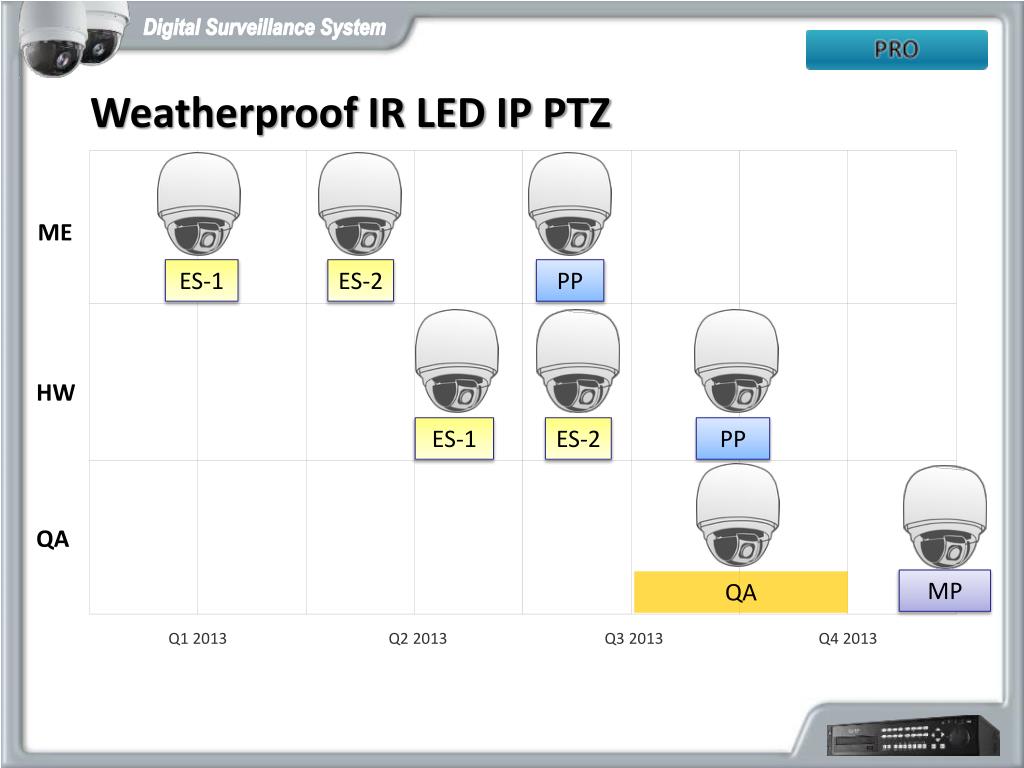Click the PRO button at top right

[x=897, y=50]
